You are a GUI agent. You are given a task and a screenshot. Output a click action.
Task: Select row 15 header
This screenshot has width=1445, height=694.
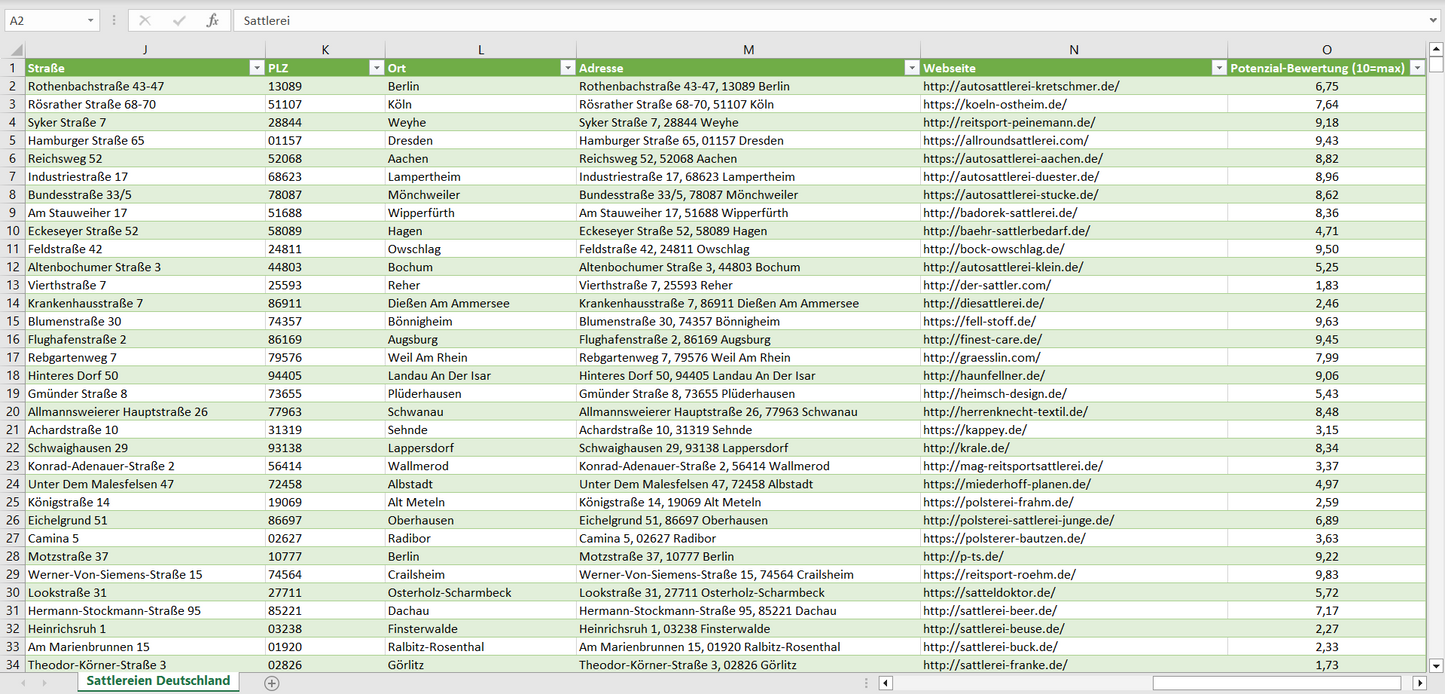pos(13,321)
